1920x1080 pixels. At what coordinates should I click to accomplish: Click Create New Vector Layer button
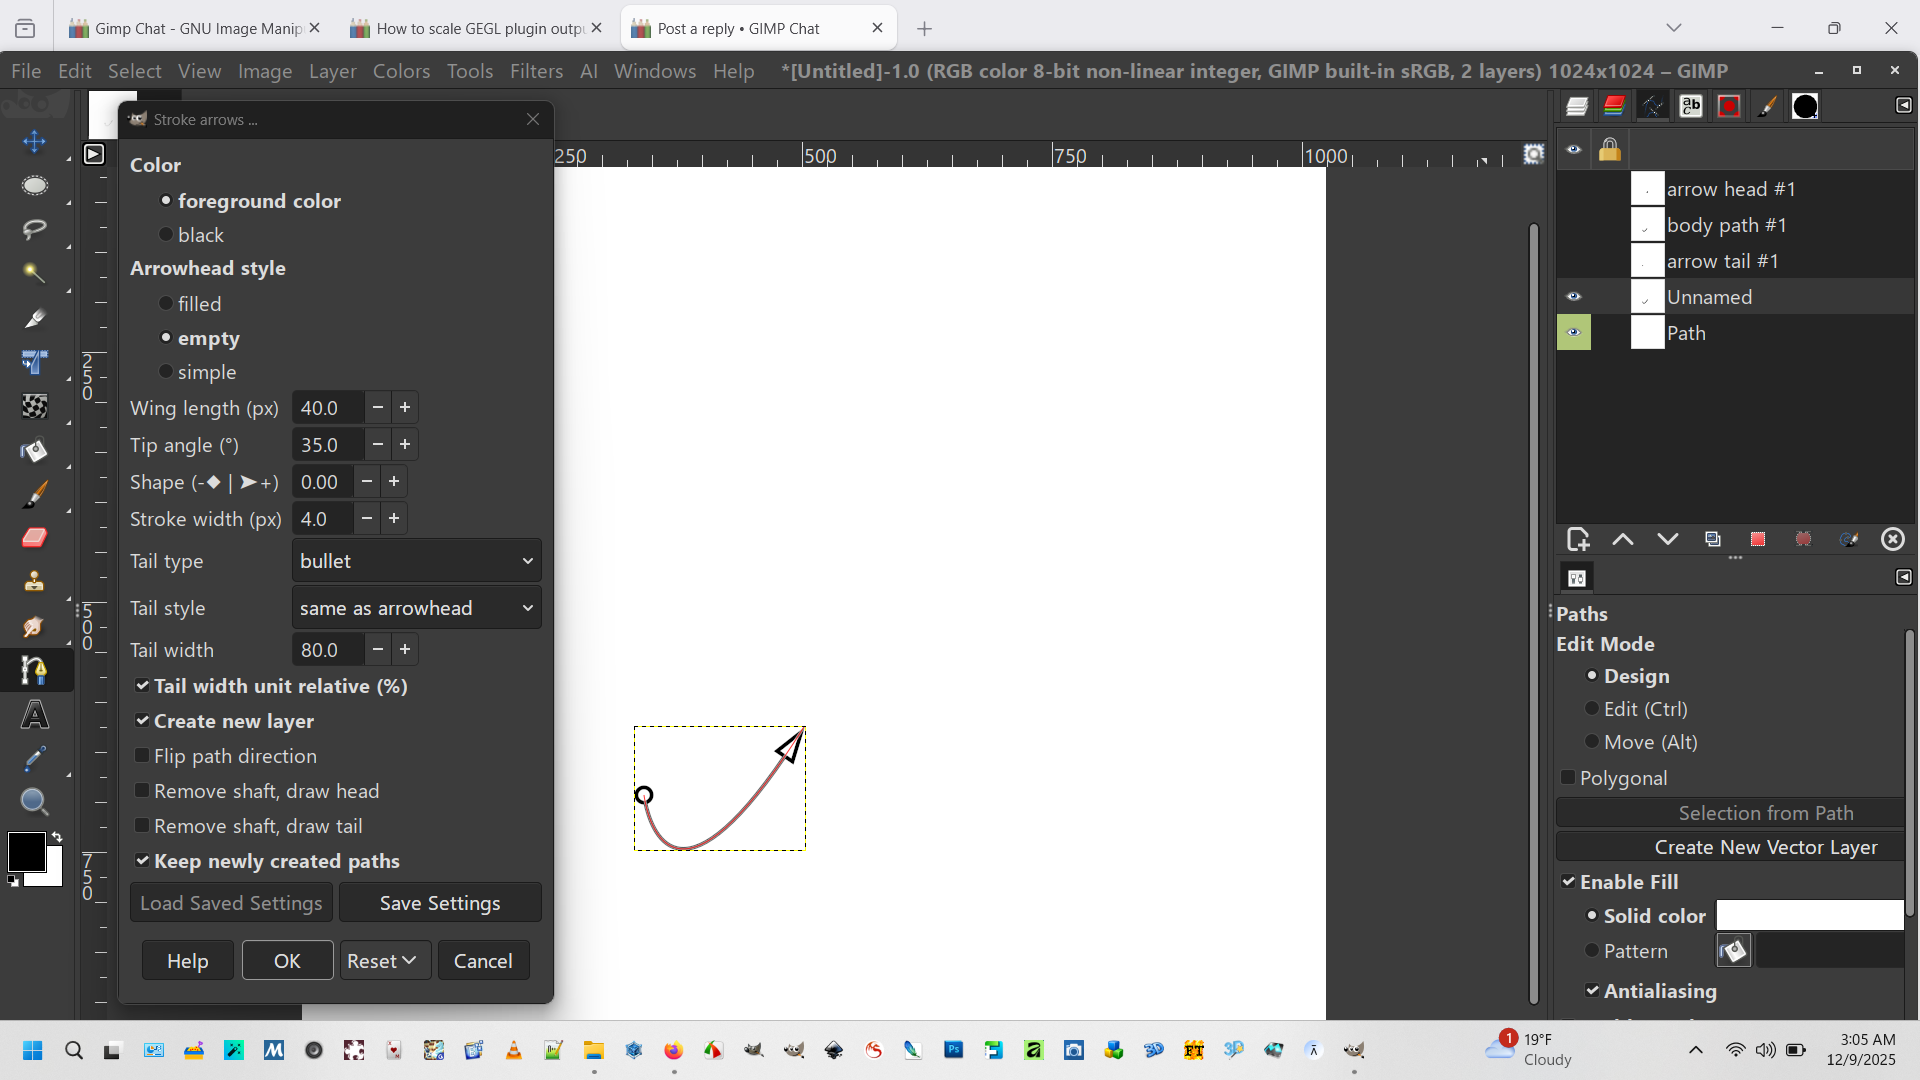point(1765,847)
